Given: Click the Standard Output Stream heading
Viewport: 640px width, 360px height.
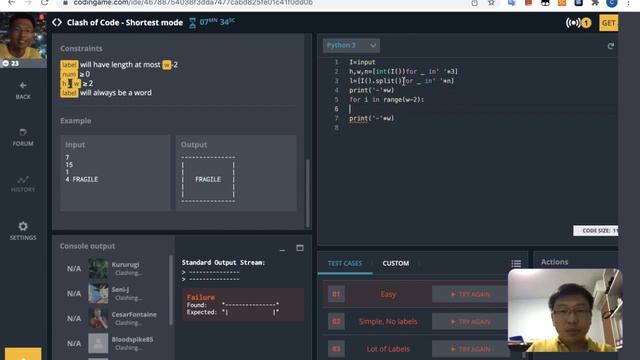Looking at the screenshot, I should click(223, 262).
